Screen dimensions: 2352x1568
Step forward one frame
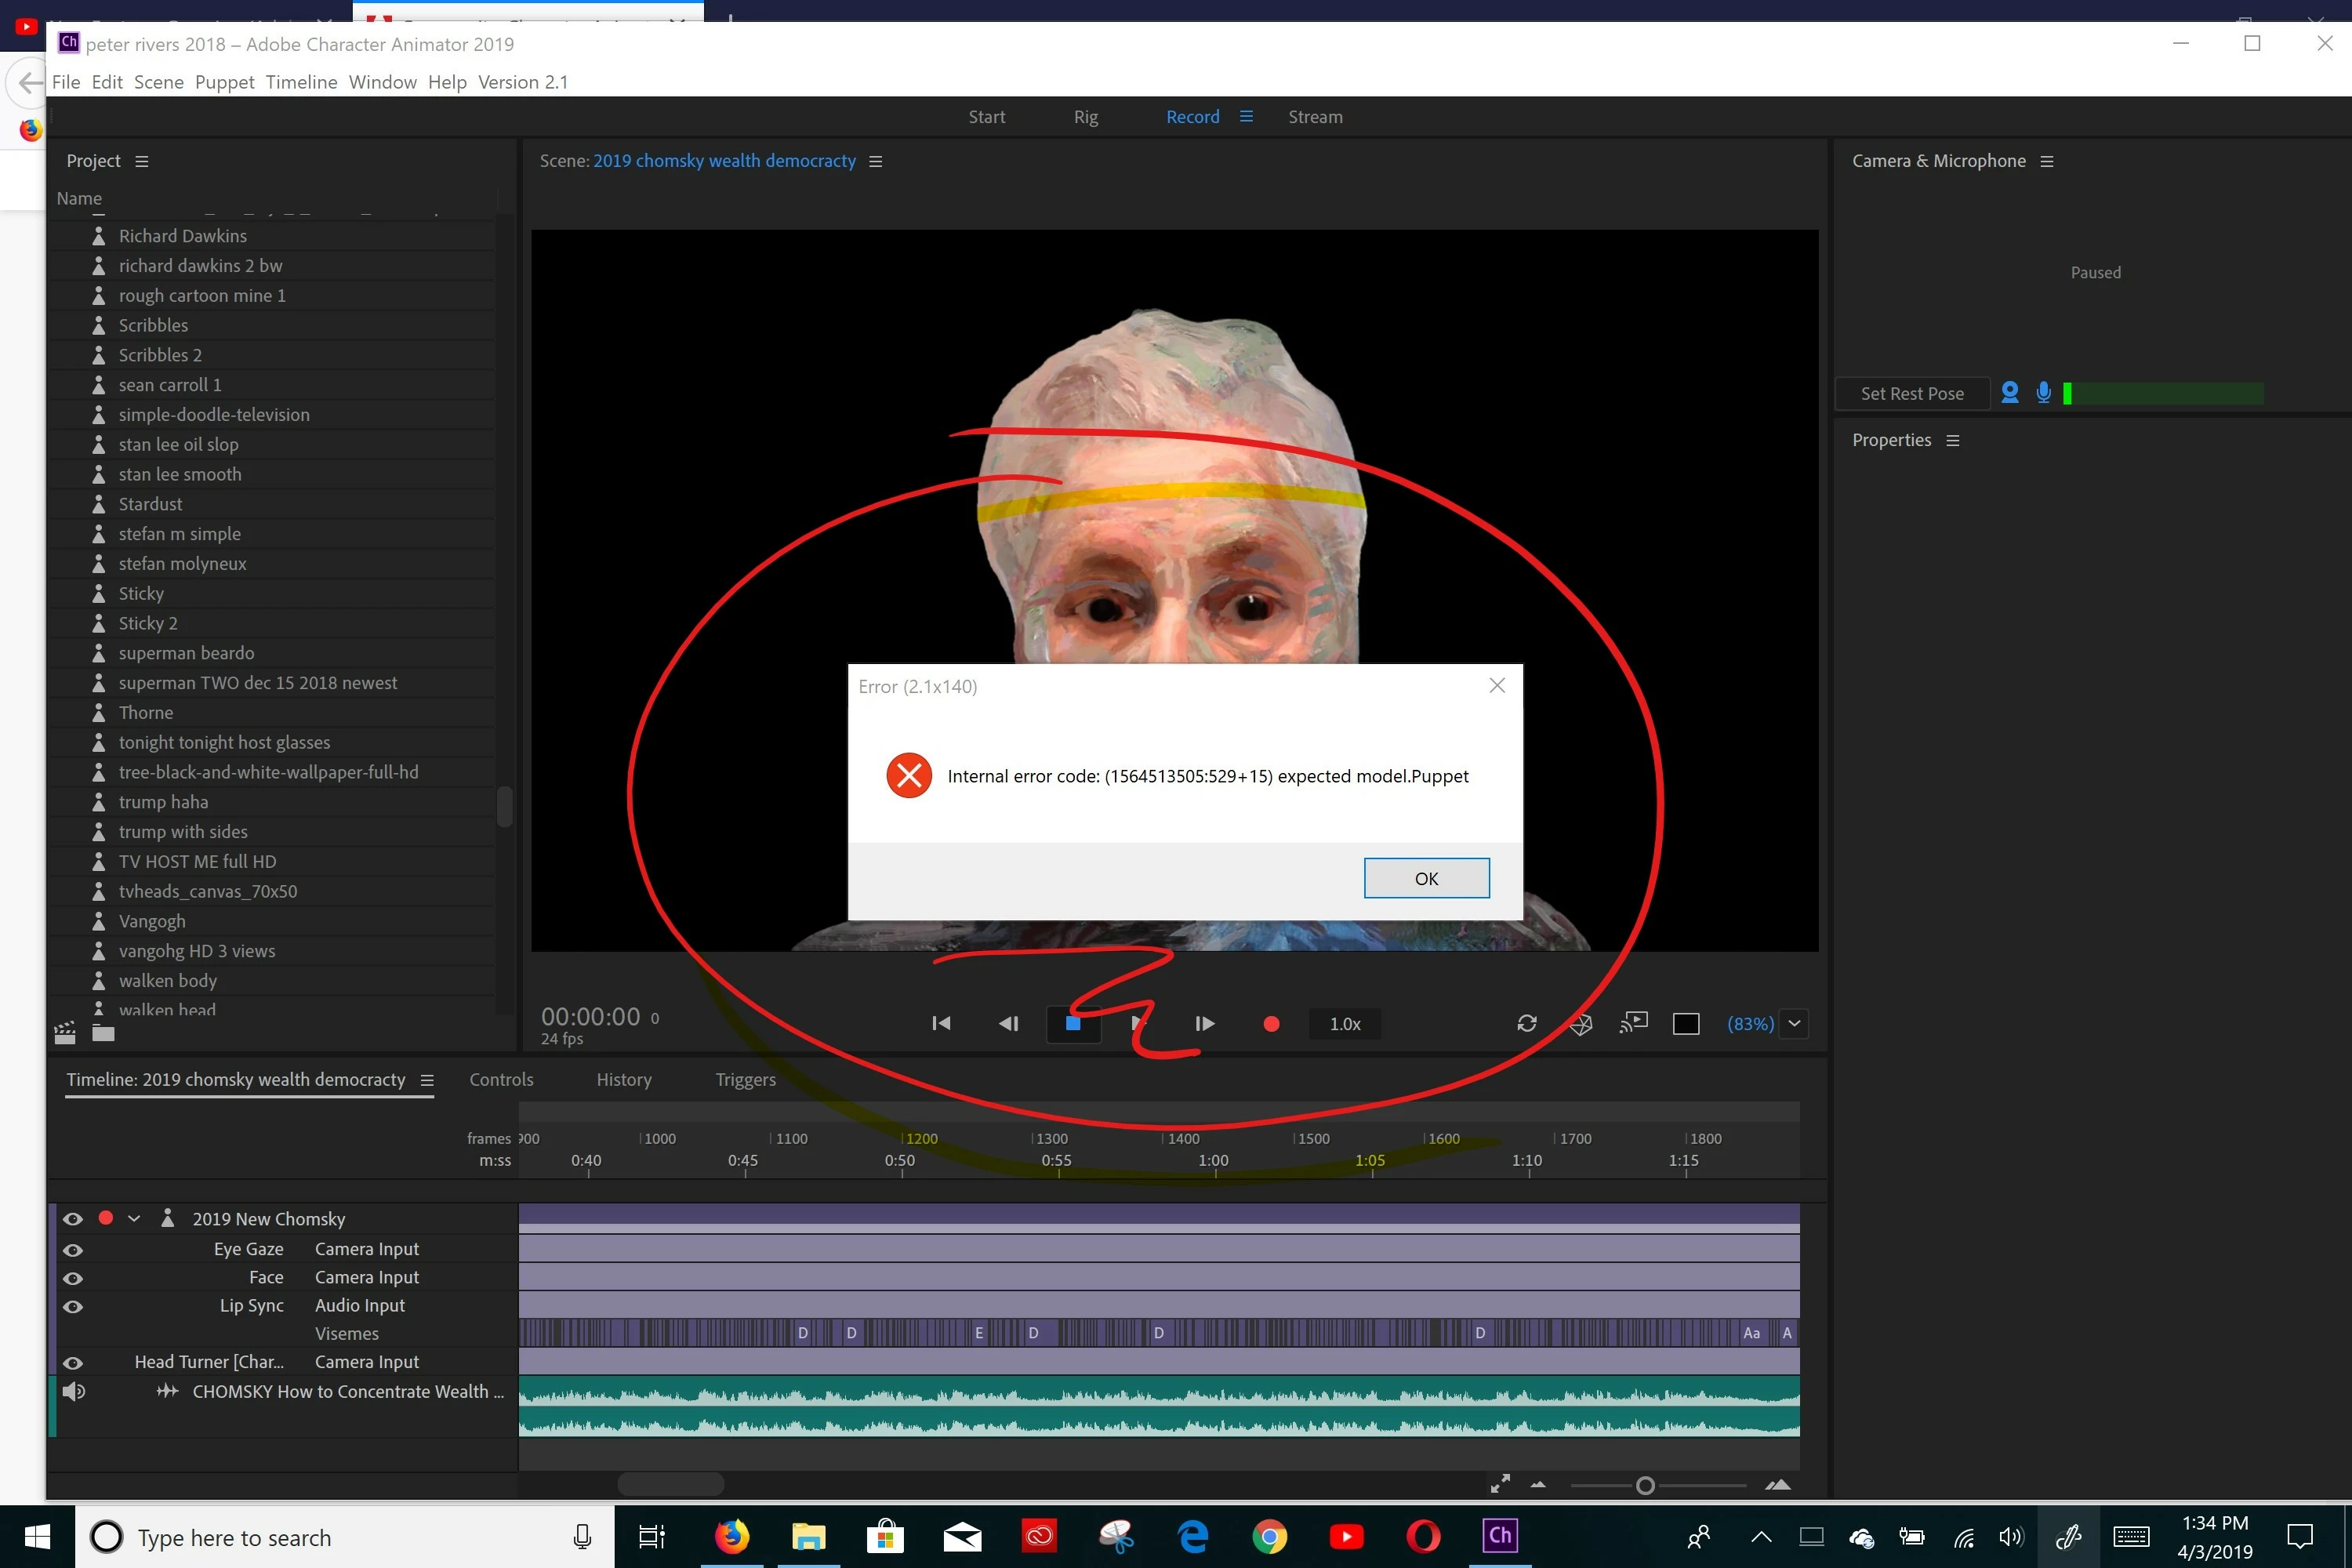(x=1204, y=1023)
